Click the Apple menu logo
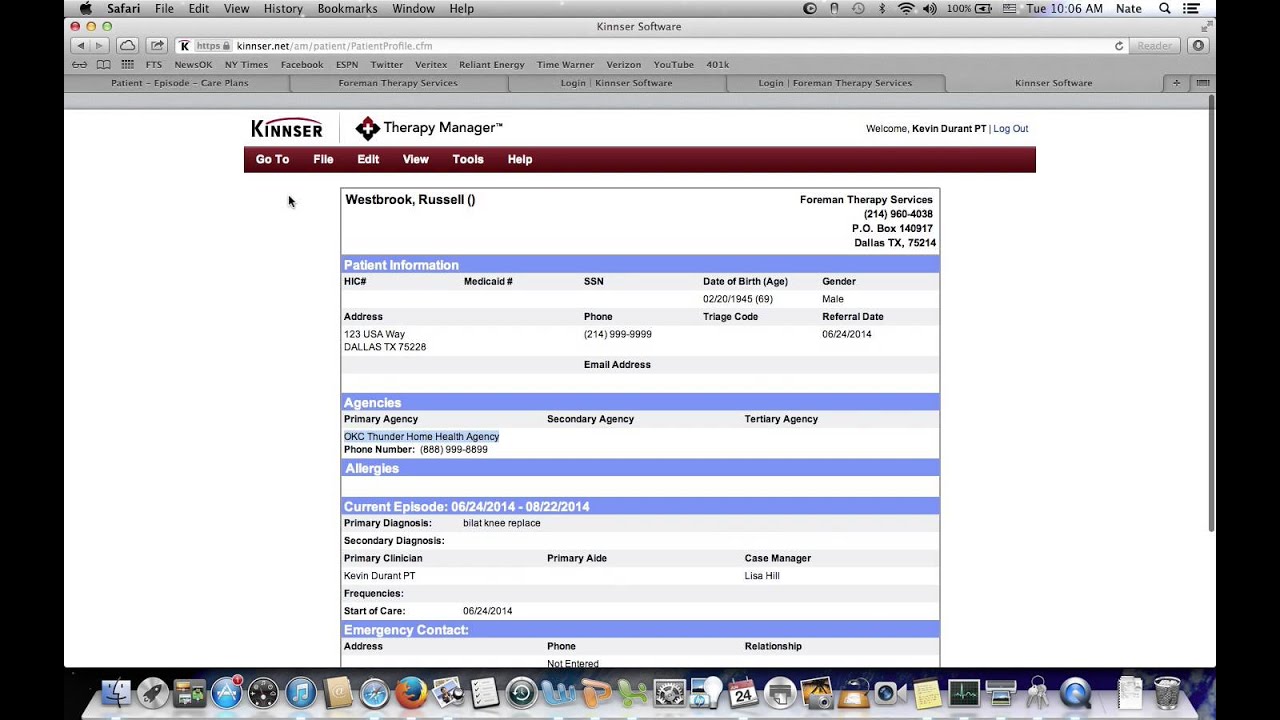This screenshot has width=1280, height=720. pos(85,9)
